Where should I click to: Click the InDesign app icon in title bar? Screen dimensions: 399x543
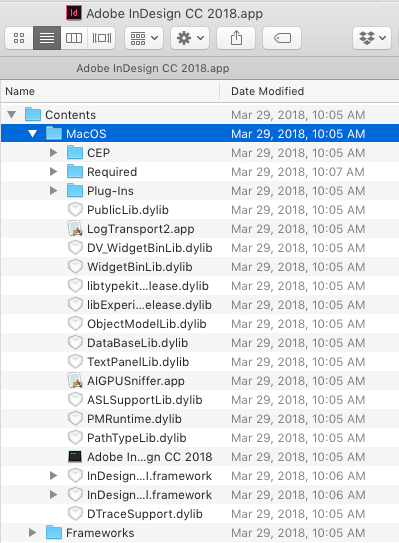[74, 13]
